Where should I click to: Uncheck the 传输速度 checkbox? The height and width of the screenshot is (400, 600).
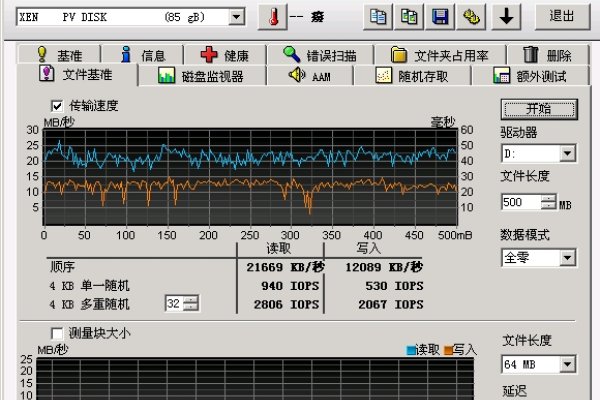point(57,105)
